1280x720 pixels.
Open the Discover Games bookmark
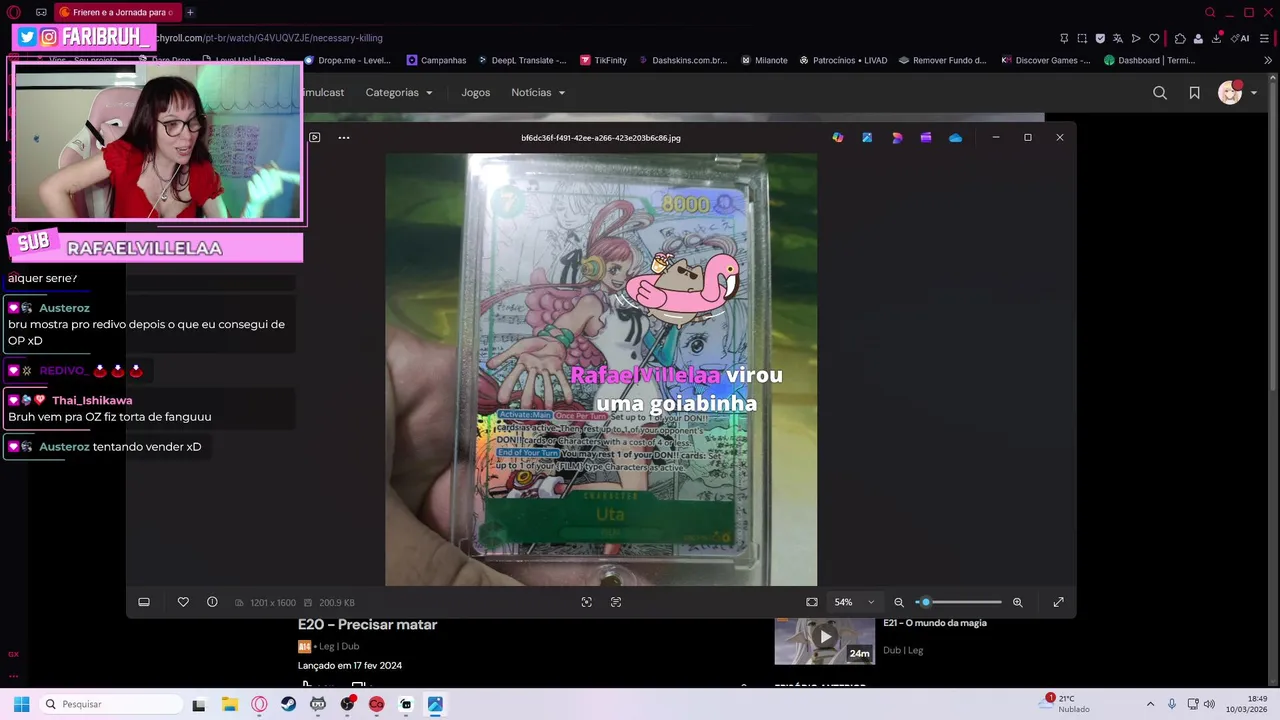pyautogui.click(x=1046, y=60)
